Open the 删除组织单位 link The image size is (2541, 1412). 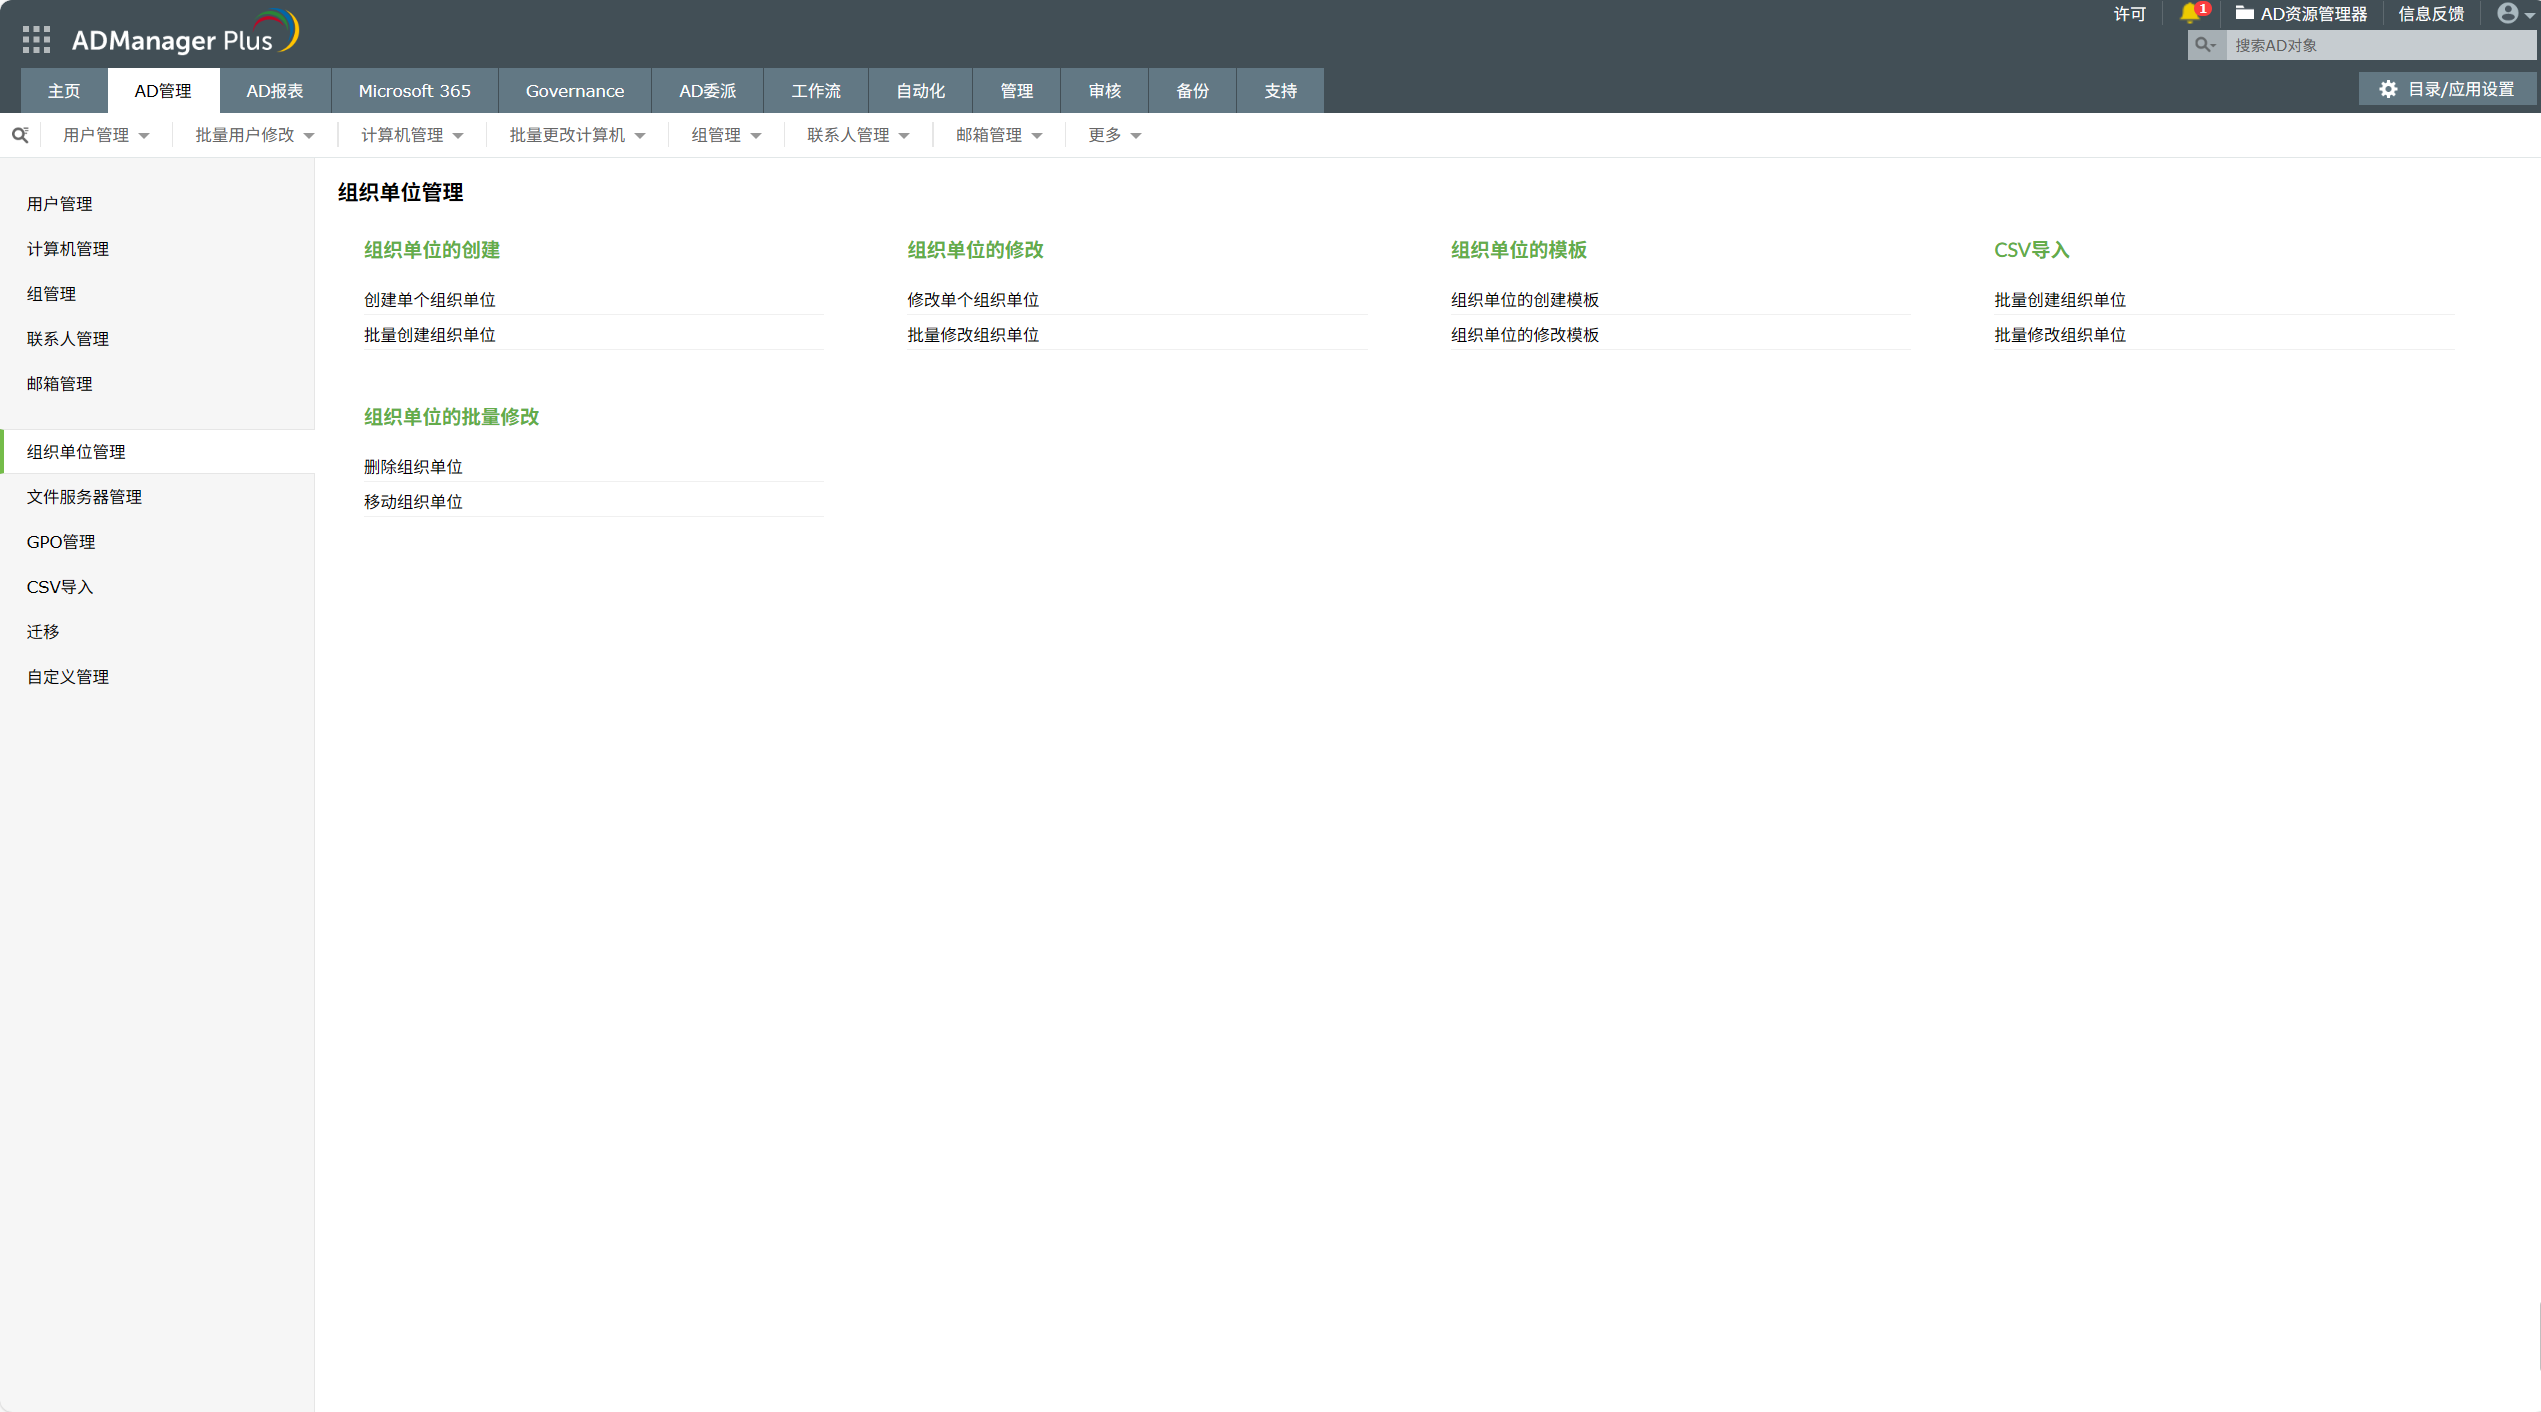point(413,467)
